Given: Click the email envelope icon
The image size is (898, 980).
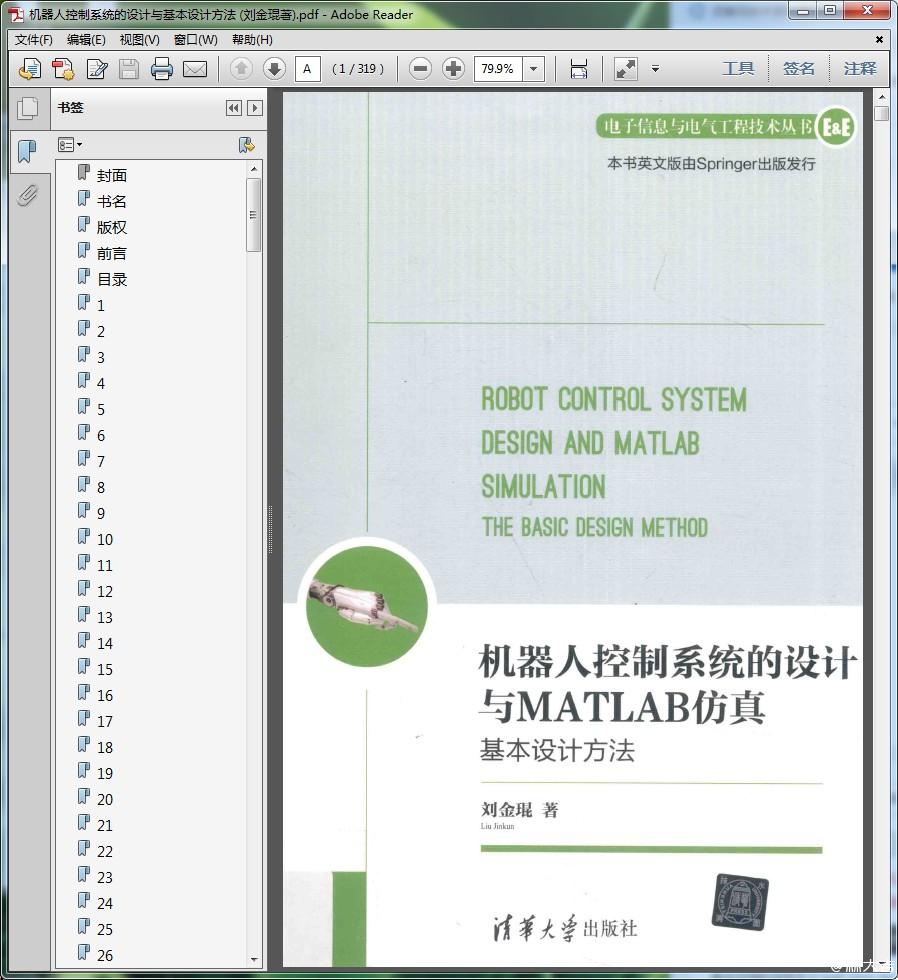Looking at the screenshot, I should 195,69.
